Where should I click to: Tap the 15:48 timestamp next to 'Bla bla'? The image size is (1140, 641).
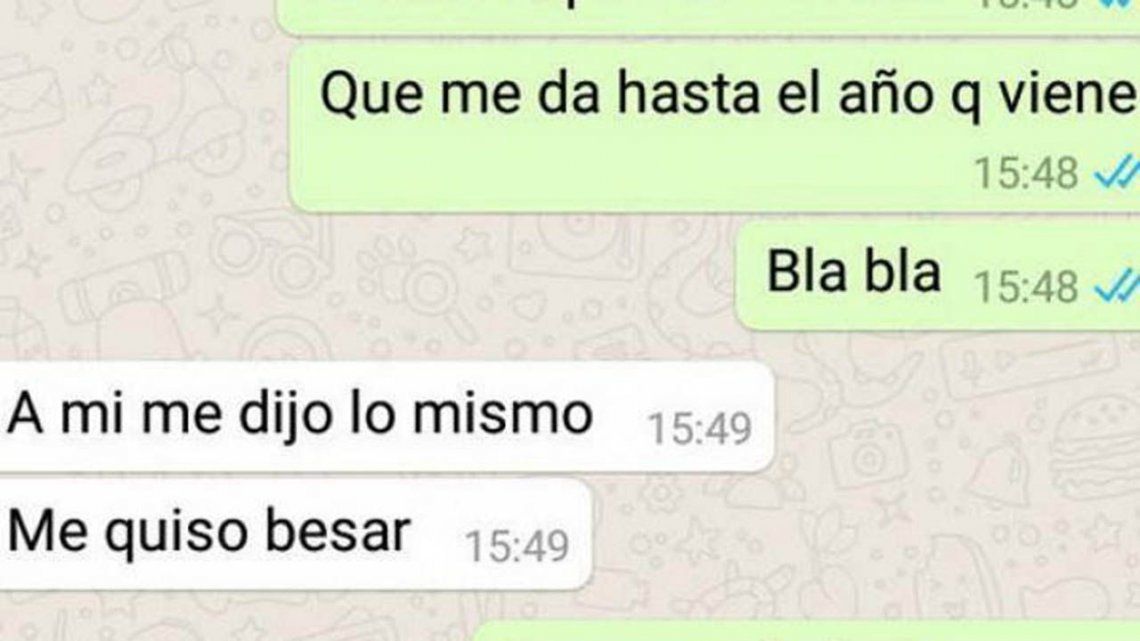tap(1025, 286)
